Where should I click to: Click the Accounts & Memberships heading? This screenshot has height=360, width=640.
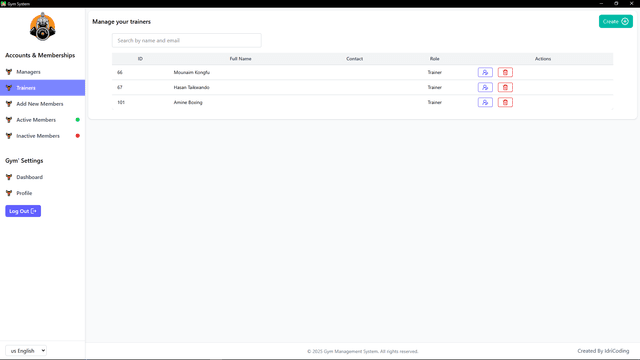point(40,55)
